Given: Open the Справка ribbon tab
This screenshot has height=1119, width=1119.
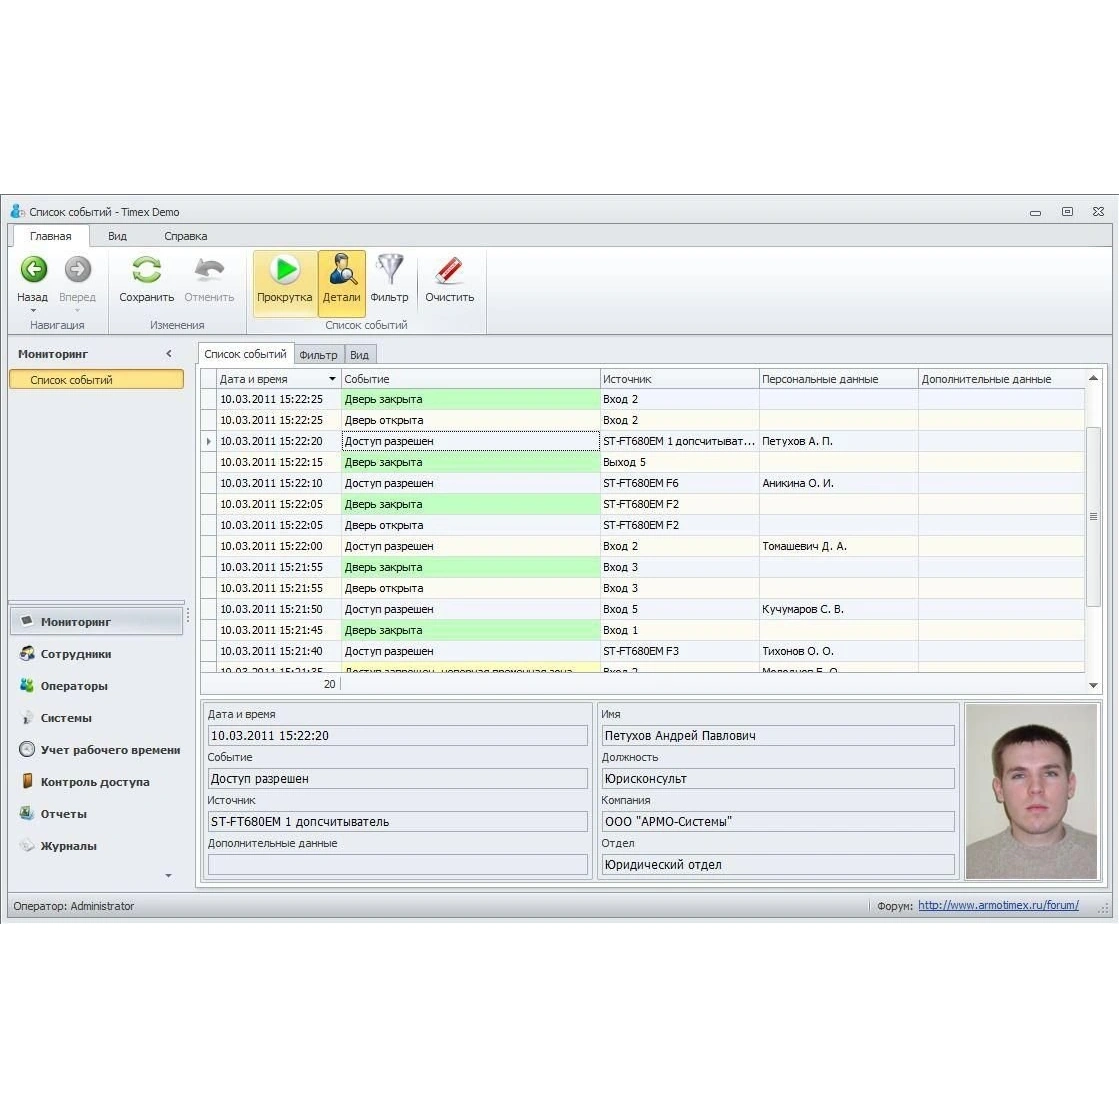Looking at the screenshot, I should 185,236.
